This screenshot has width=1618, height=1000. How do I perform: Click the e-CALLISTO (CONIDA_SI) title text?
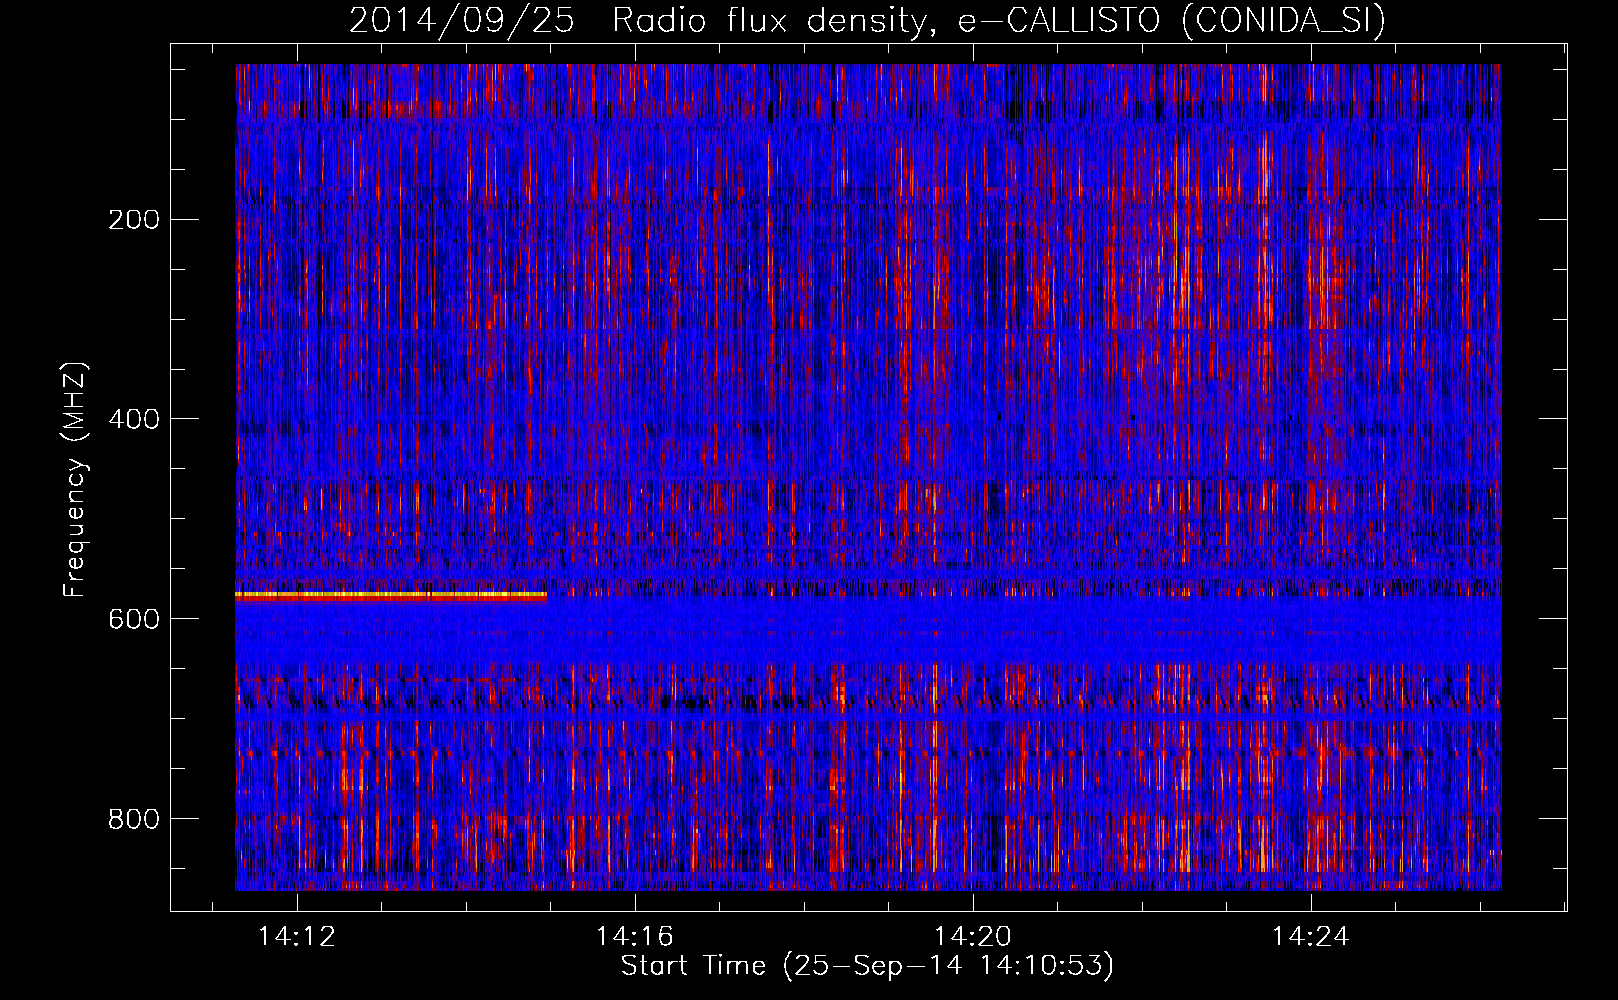pos(1171,20)
